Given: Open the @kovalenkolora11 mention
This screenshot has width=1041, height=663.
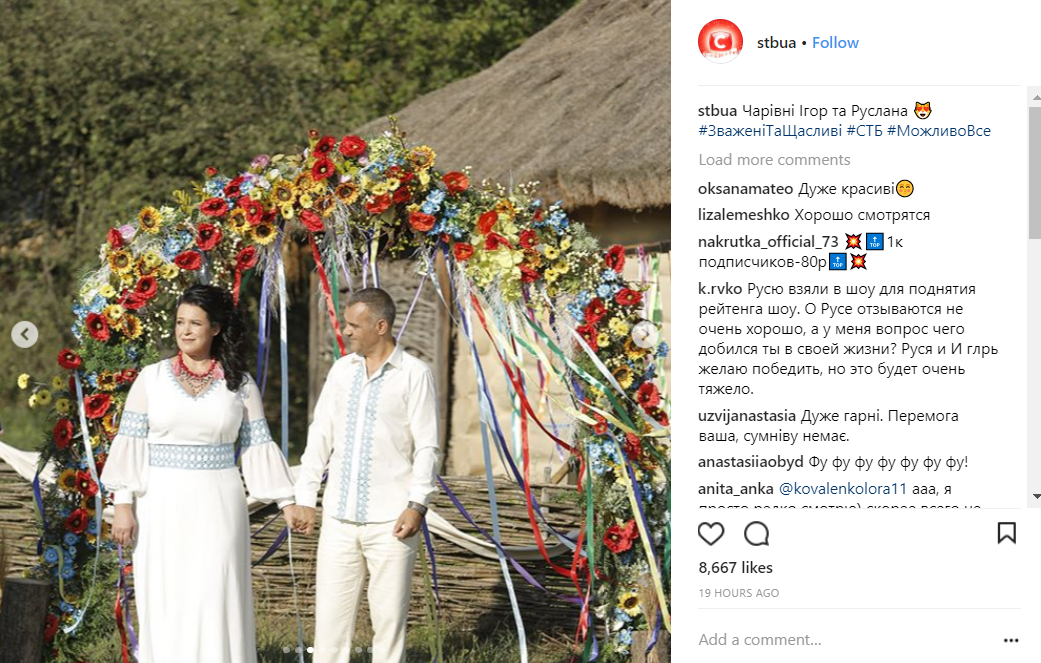Looking at the screenshot, I should (x=842, y=489).
